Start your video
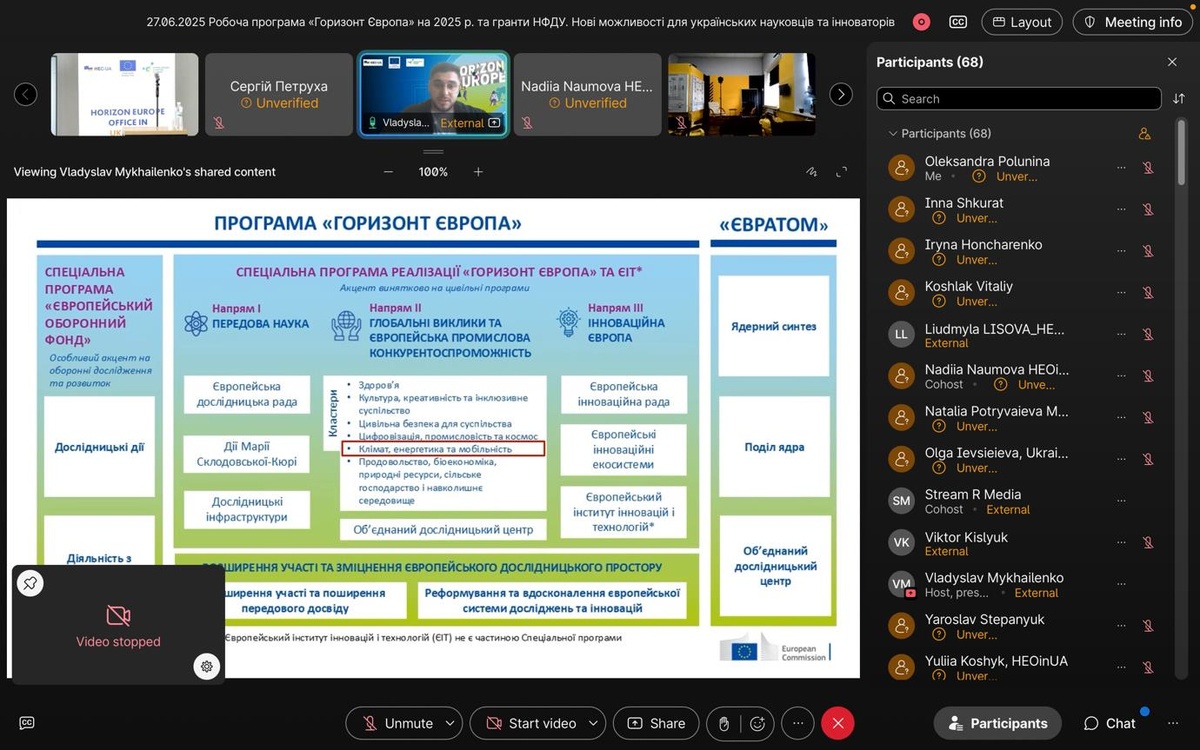 tap(531, 723)
